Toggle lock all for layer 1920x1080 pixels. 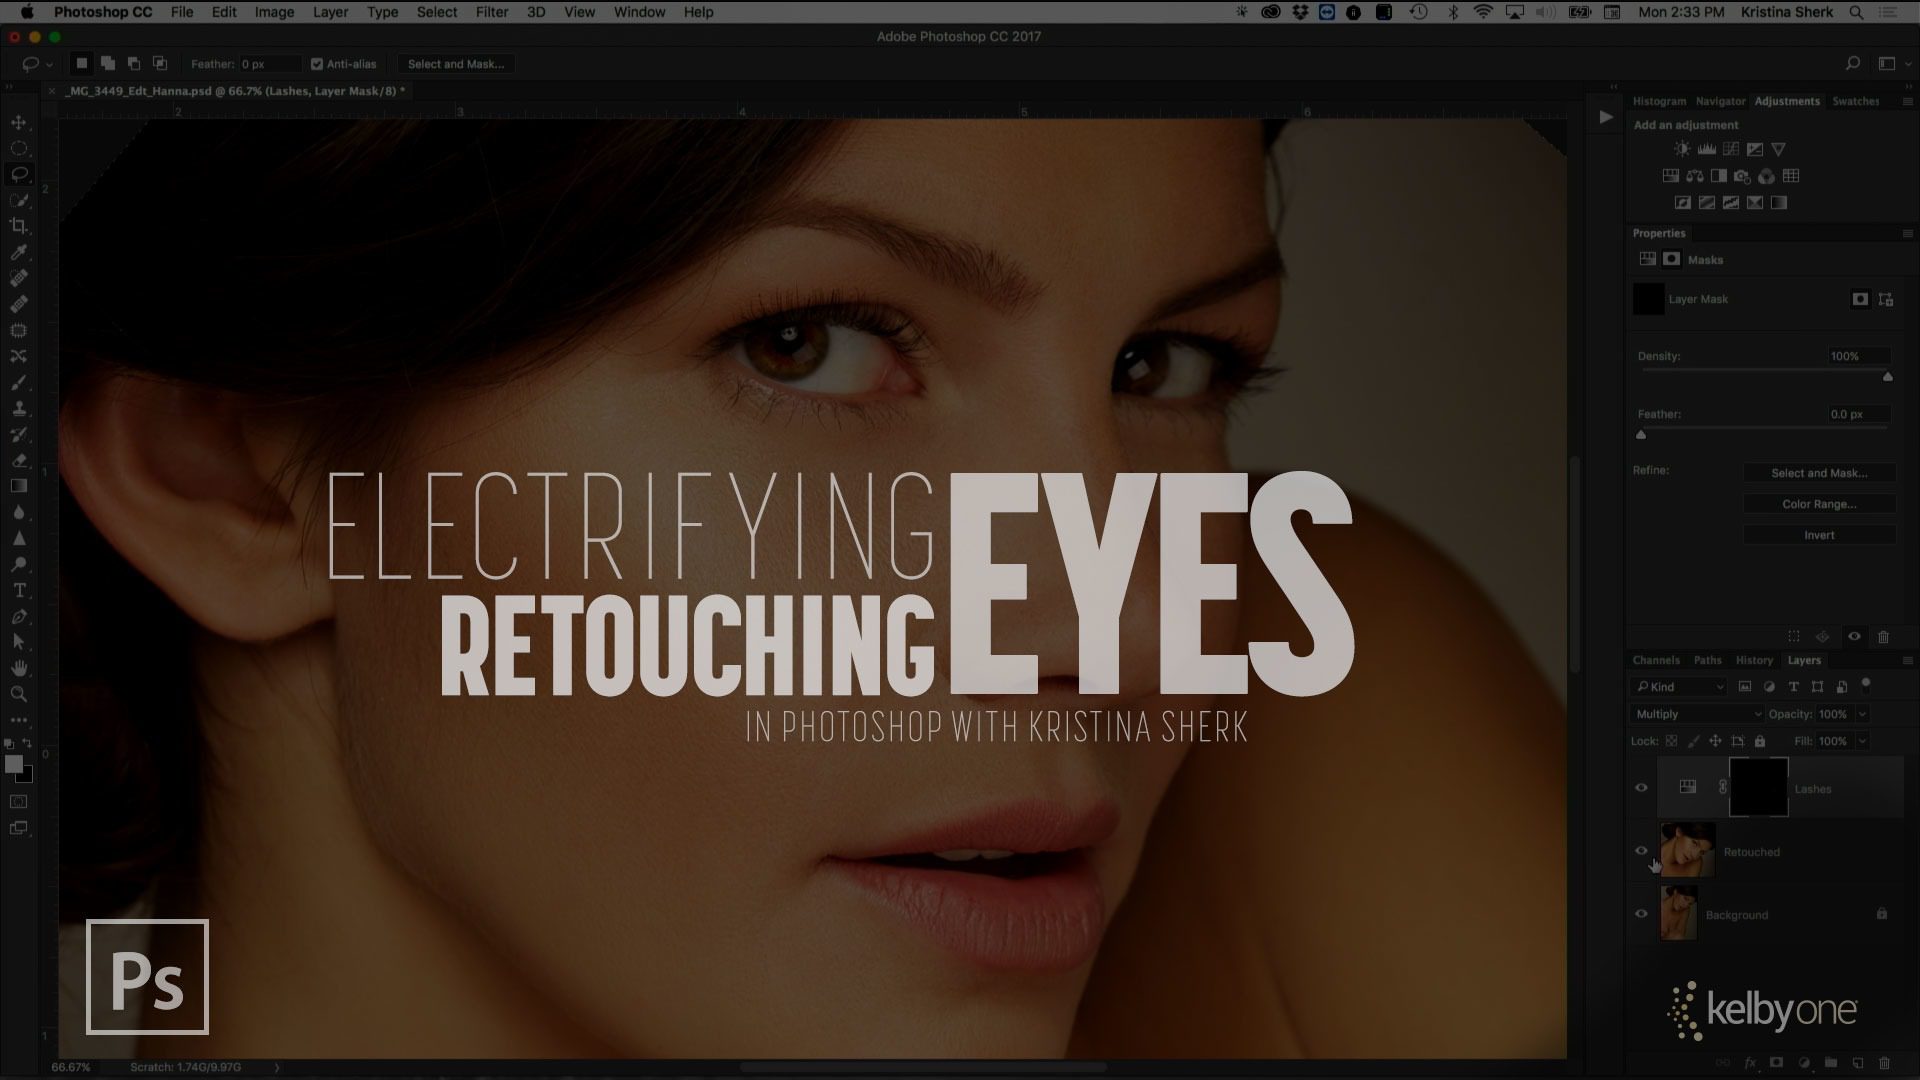1760,741
